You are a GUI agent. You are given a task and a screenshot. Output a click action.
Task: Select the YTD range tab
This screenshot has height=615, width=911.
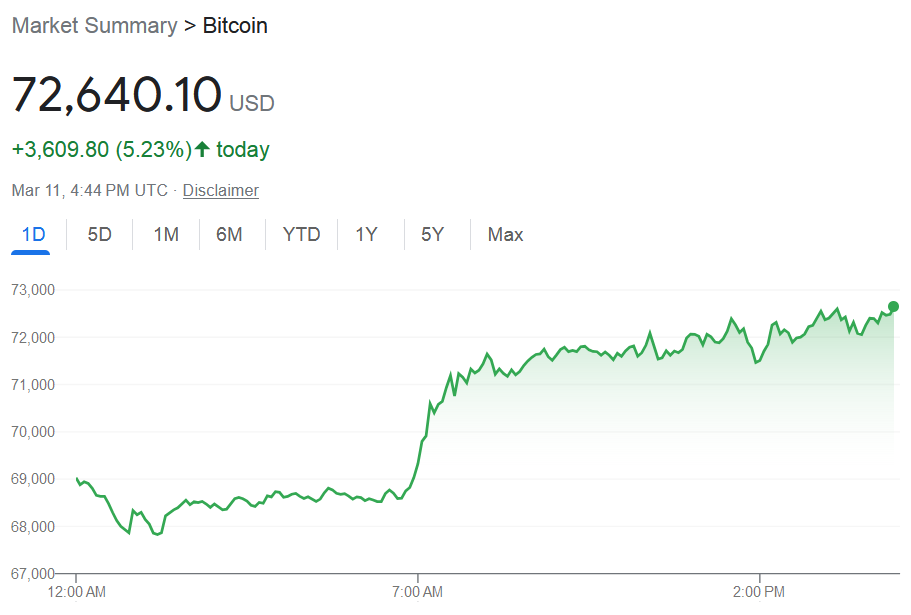pos(301,235)
